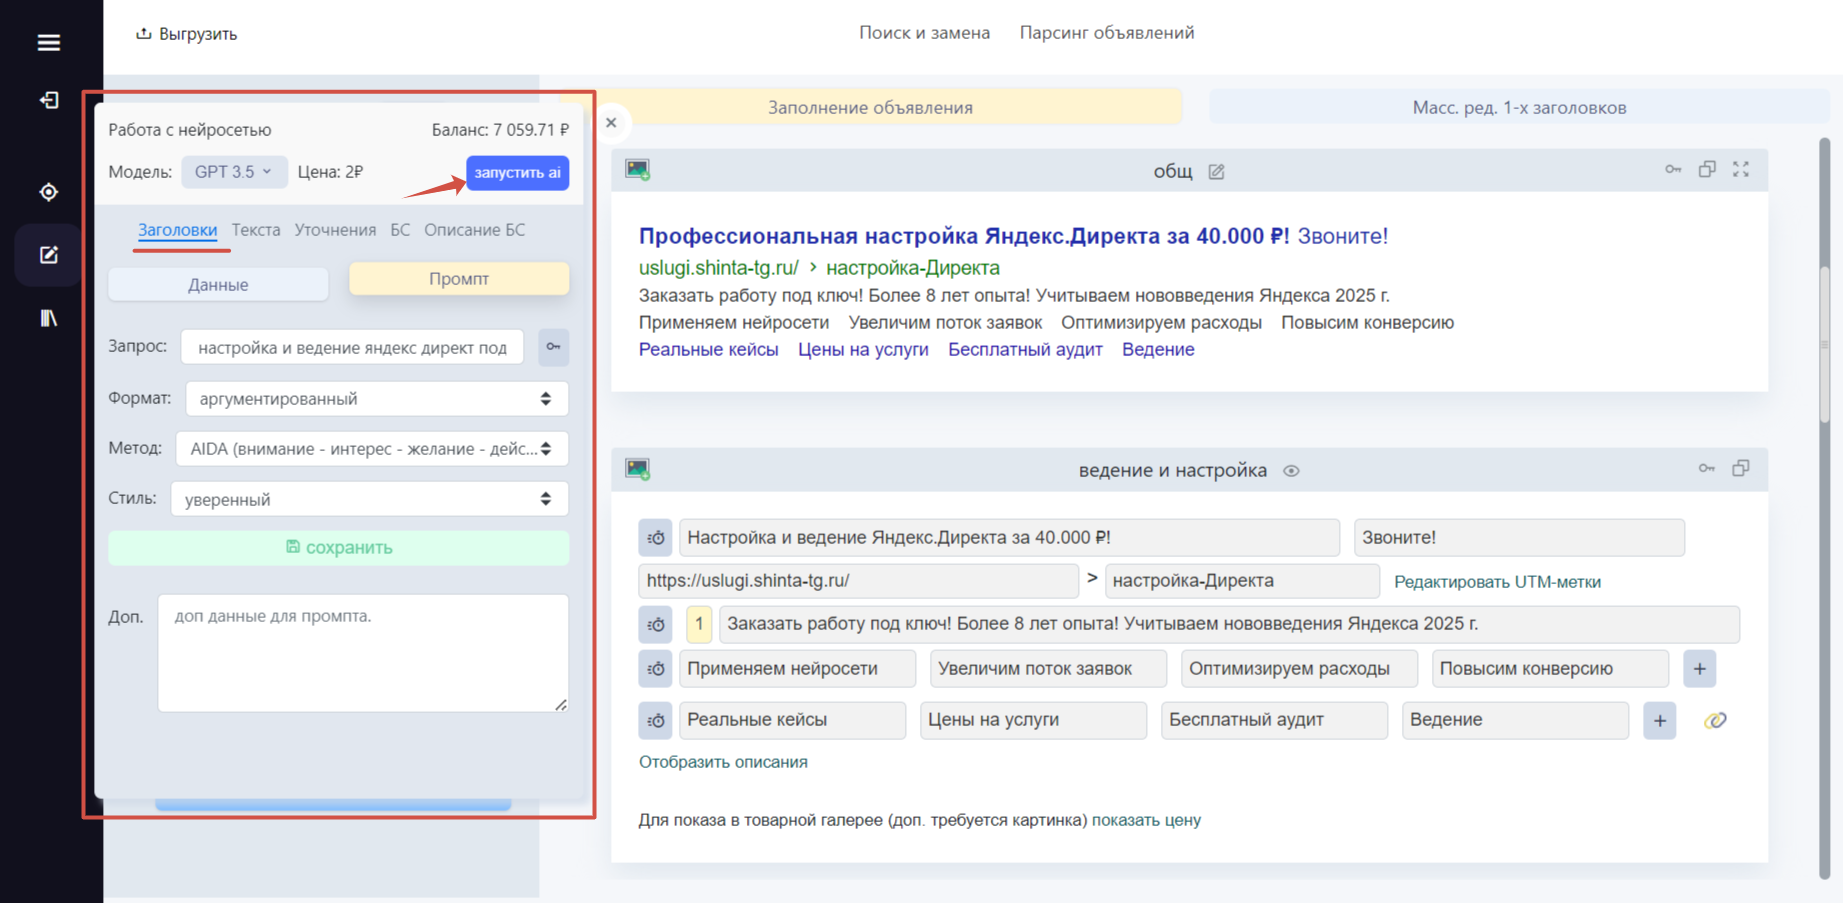The height and width of the screenshot is (903, 1843).
Task: Click AI icon beside Заказать работу text row
Action: 656,624
